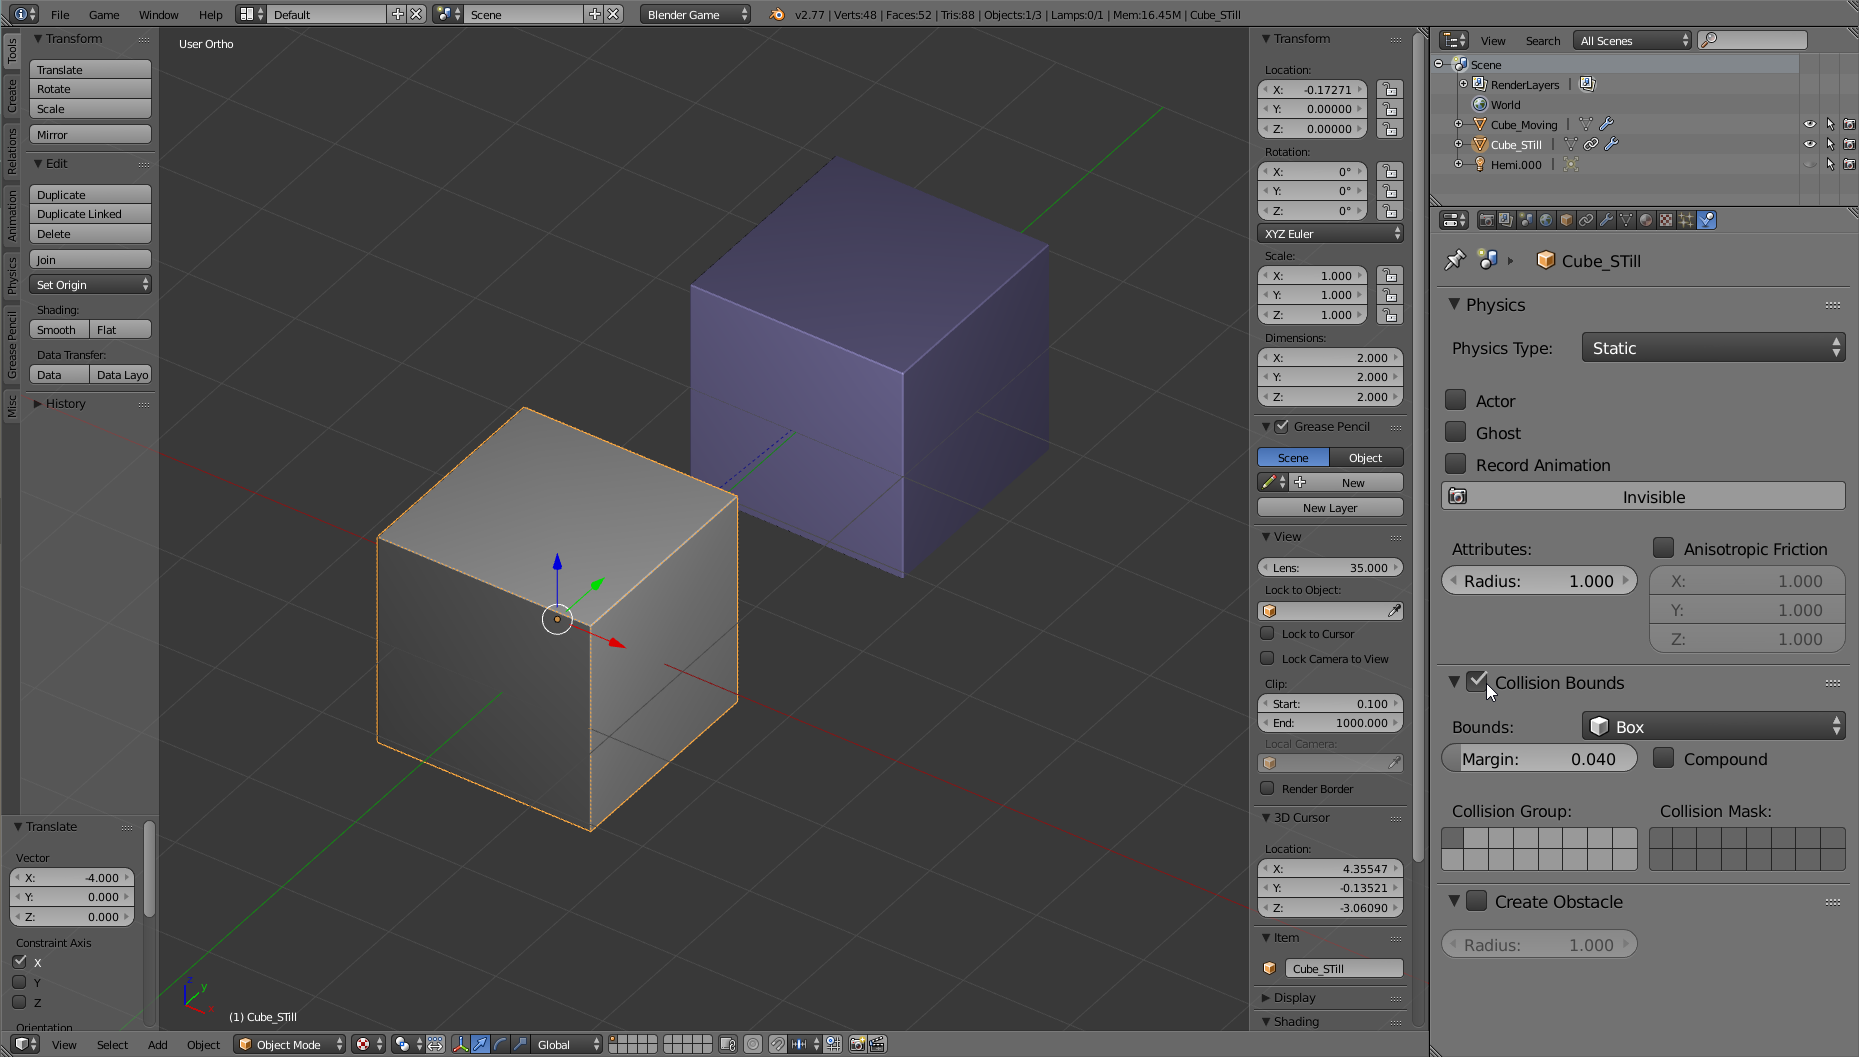Adjust the Attributes Radius 1.000 field
Screen dimensions: 1859x1057
(1539, 580)
